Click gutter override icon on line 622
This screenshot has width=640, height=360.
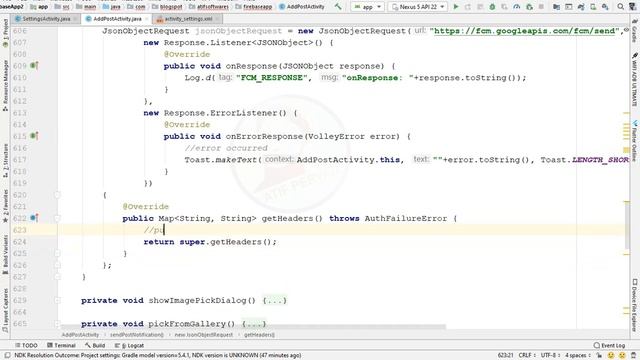coord(34,218)
